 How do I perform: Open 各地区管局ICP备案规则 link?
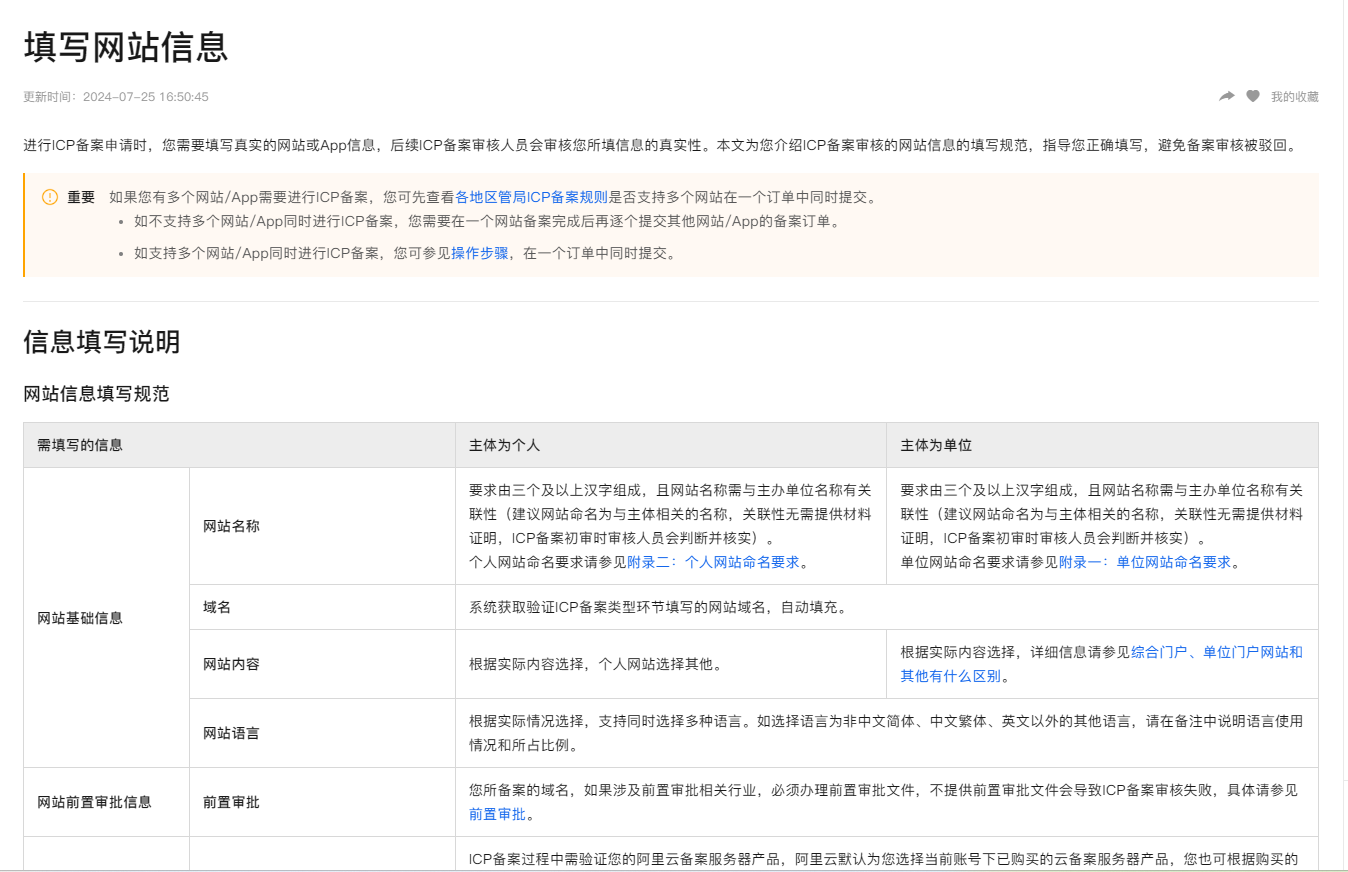pos(532,197)
